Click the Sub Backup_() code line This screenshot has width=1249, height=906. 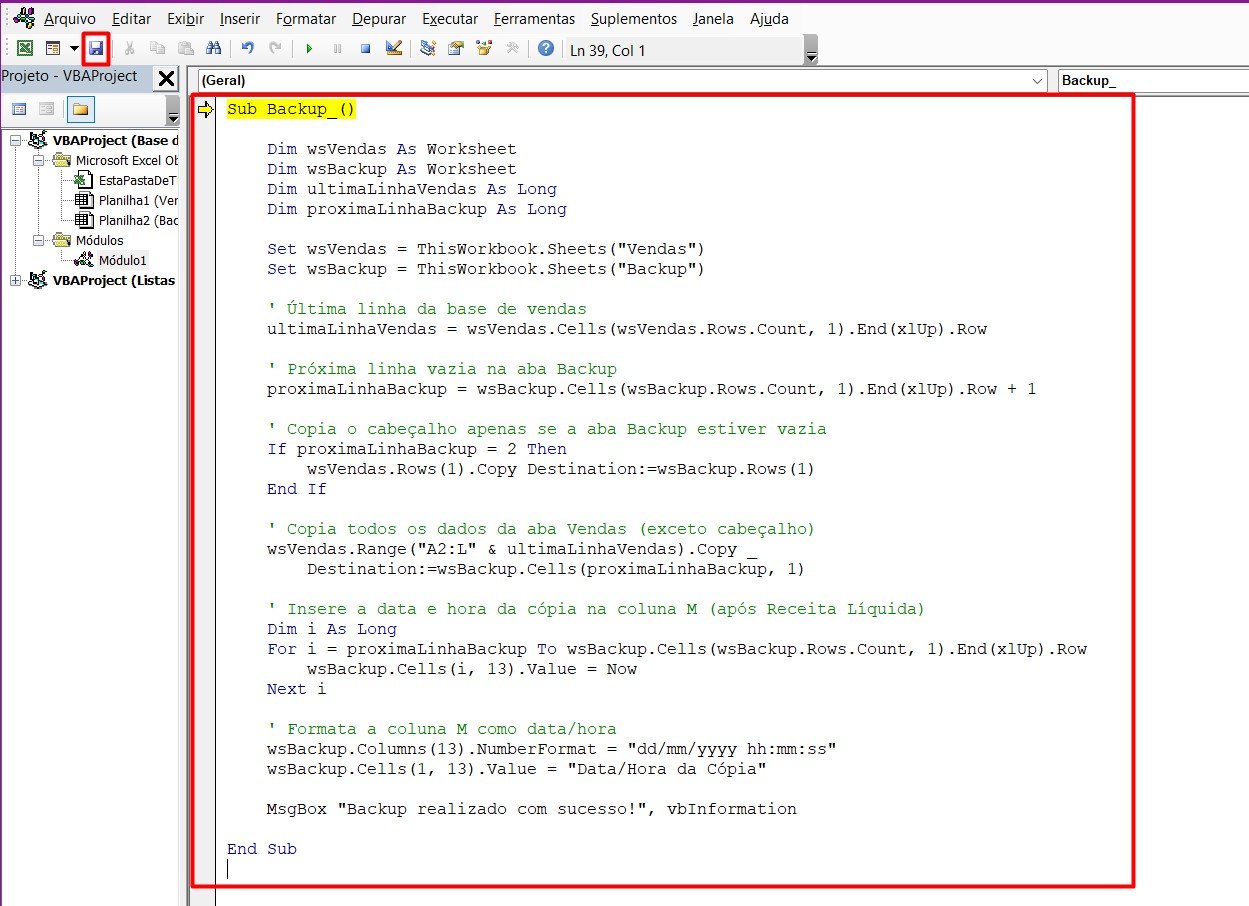(x=291, y=109)
